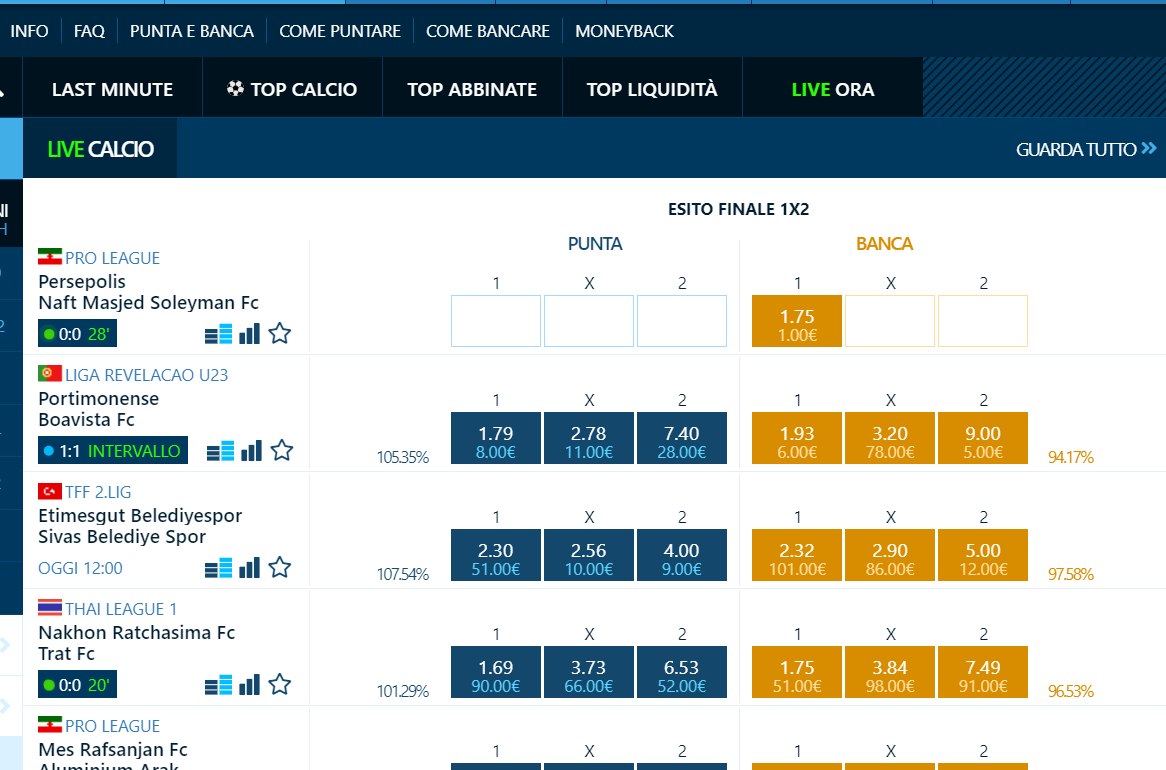Back Trat Fc at 6.53
This screenshot has height=770, width=1166.
click(682, 672)
